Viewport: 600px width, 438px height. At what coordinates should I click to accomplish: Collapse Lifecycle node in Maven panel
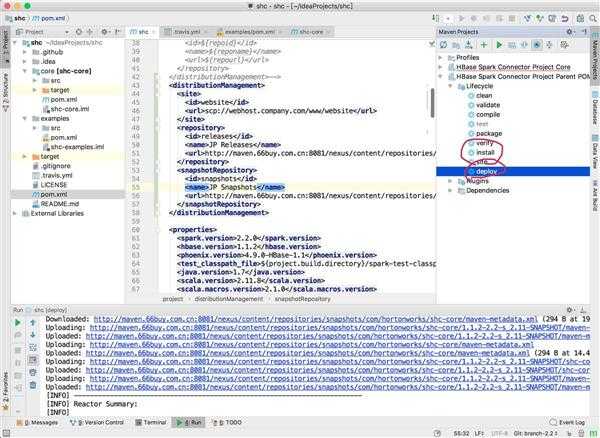(x=450, y=86)
